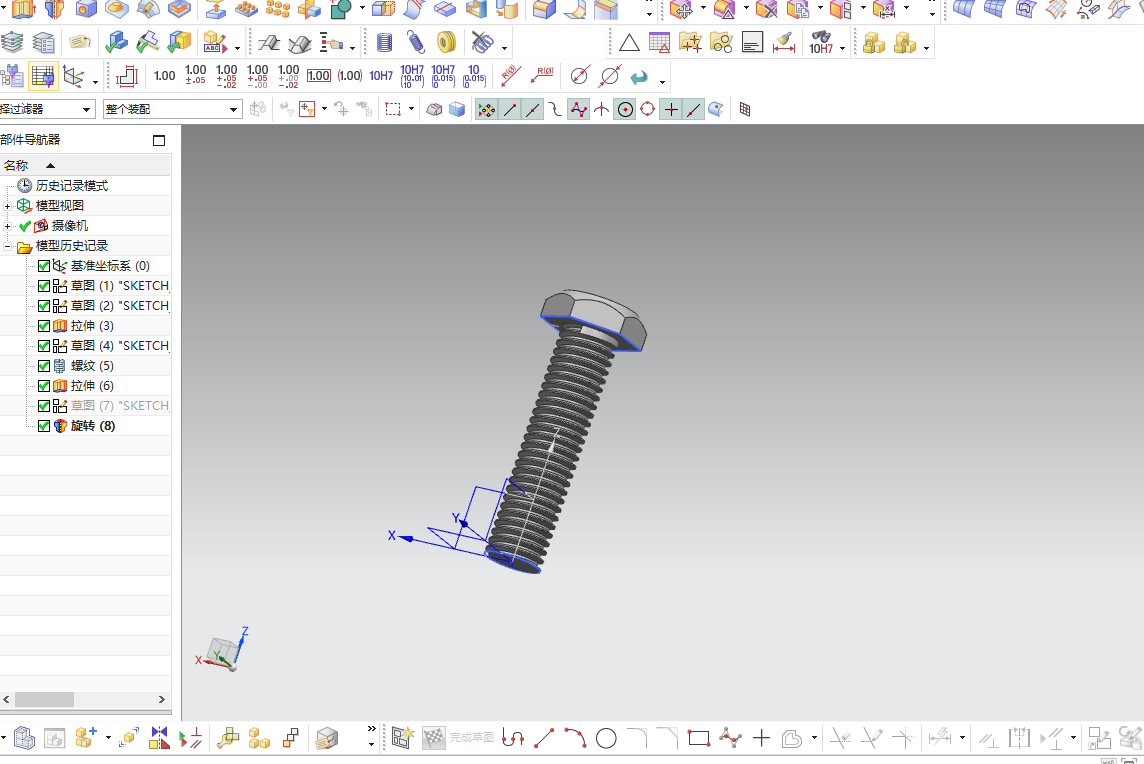This screenshot has width=1144, height=764.
Task: Click the view orientation triad cube
Action: 223,651
